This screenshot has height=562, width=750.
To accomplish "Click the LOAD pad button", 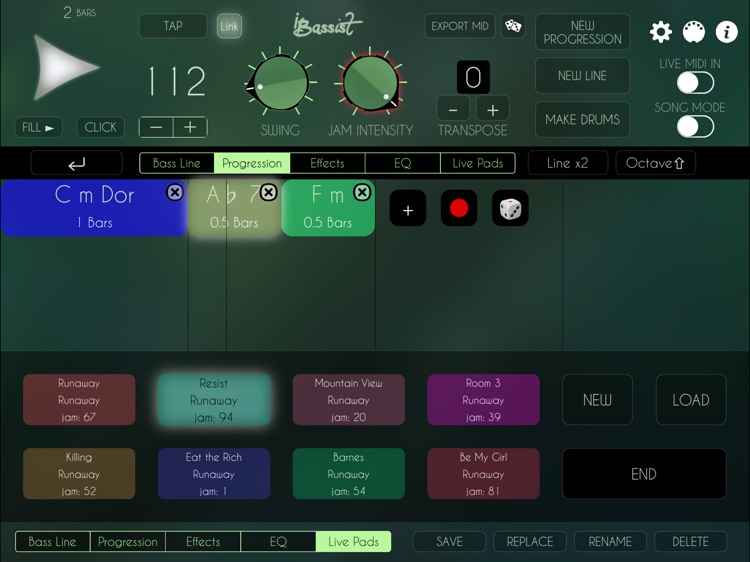I will (691, 400).
